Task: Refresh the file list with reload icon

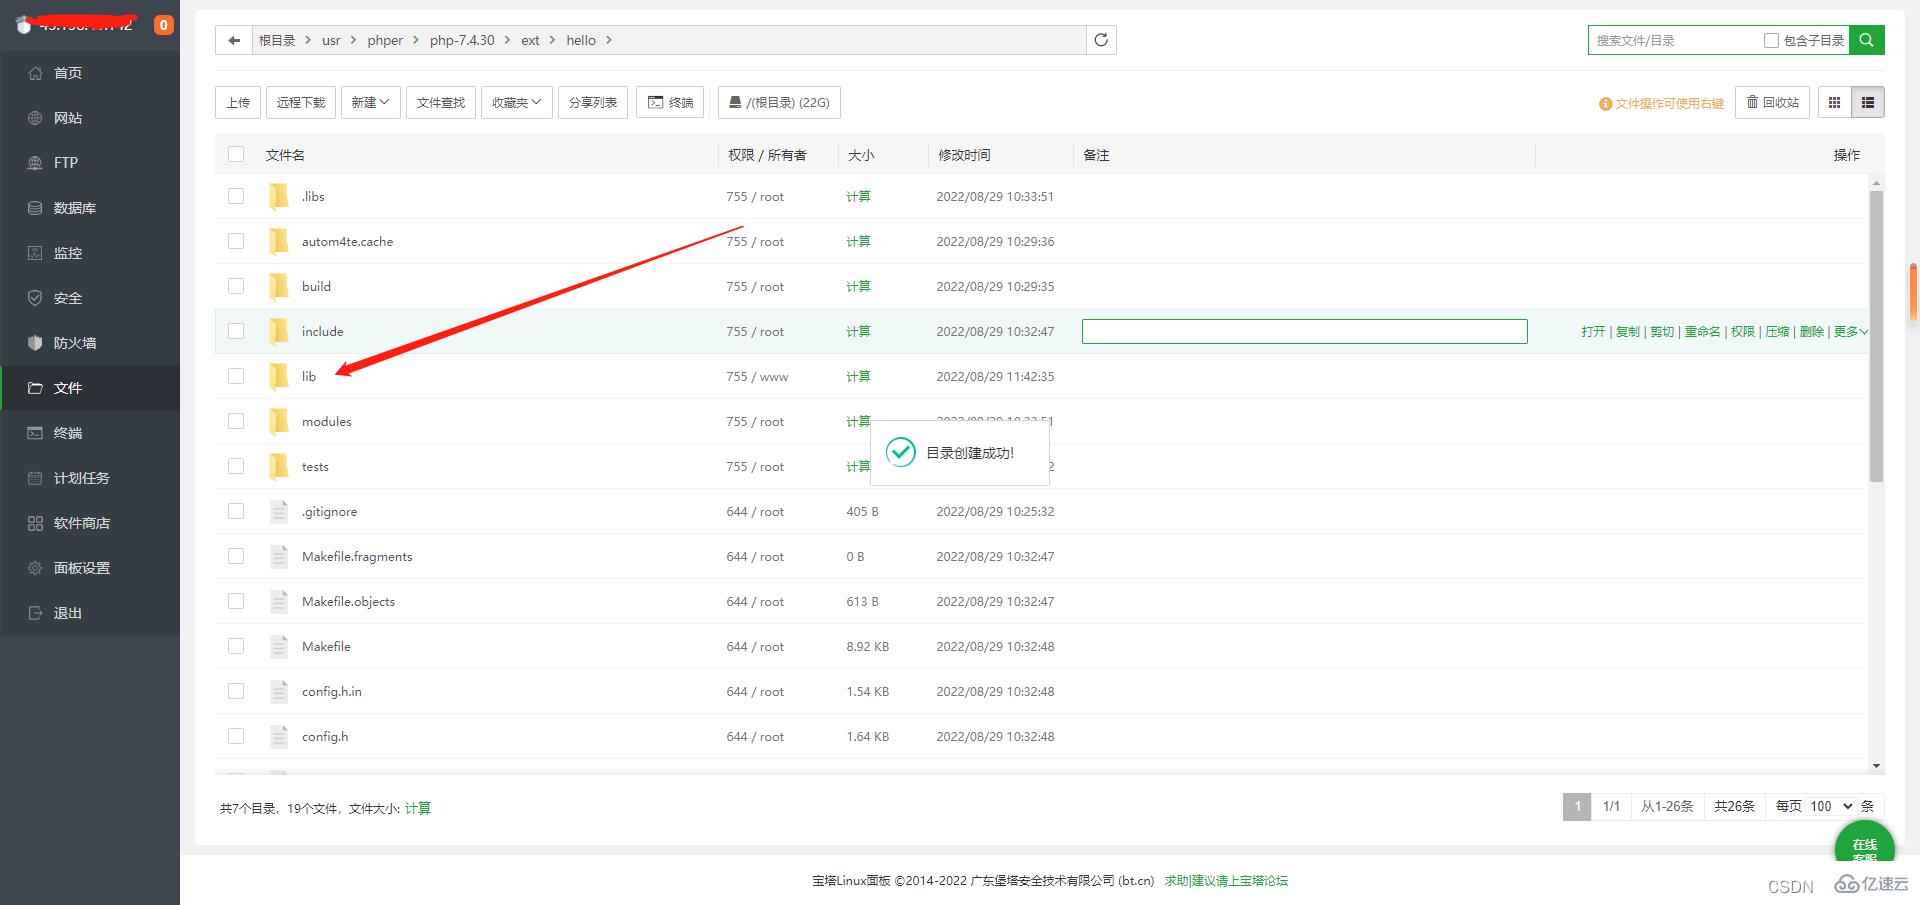Action: [1101, 40]
